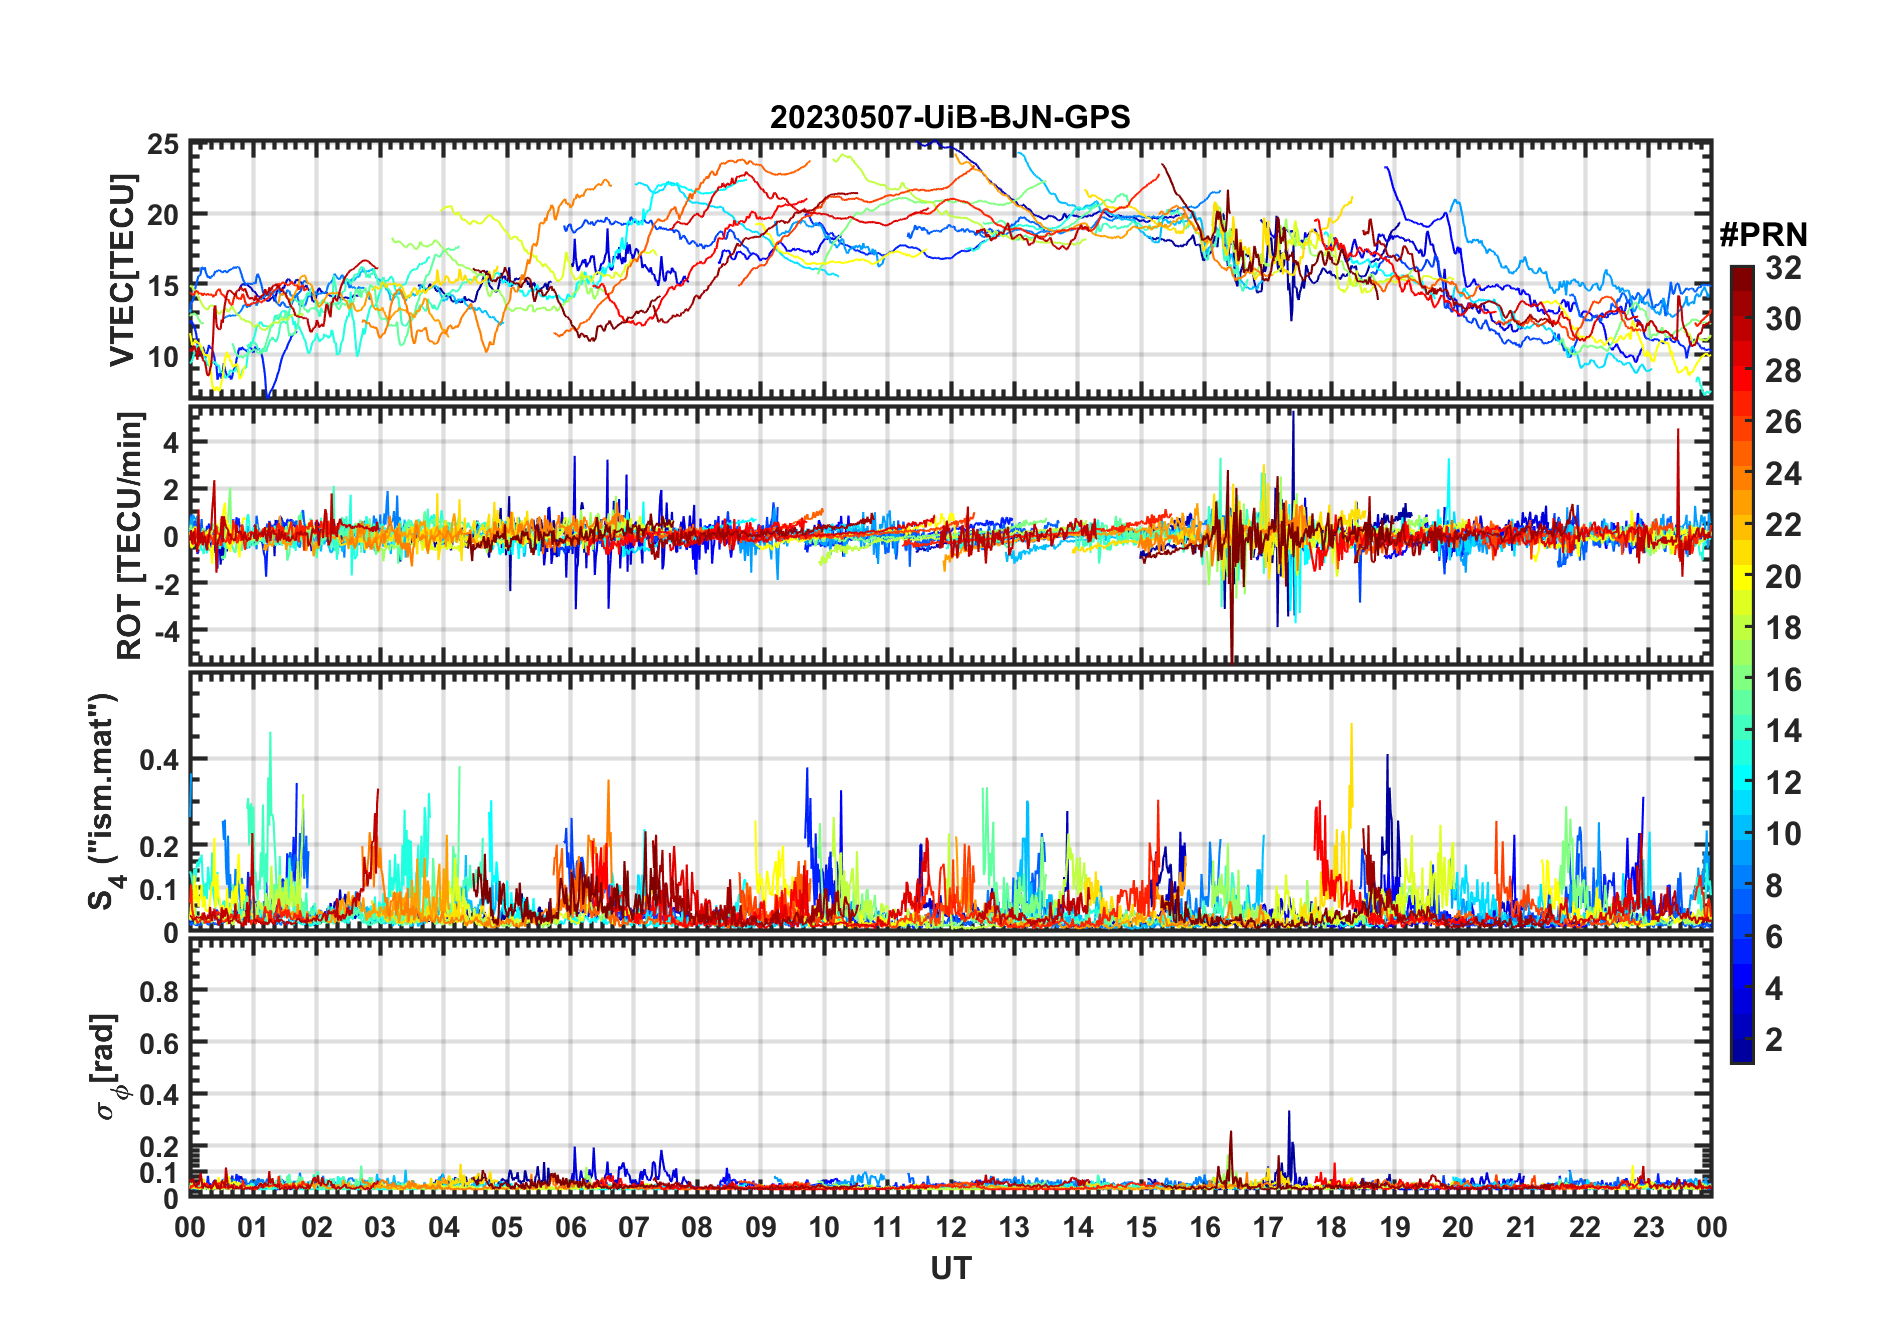Click the sigma-phi axis tick label 0.1
The width and height of the screenshot is (1902, 1330).
tap(160, 1172)
